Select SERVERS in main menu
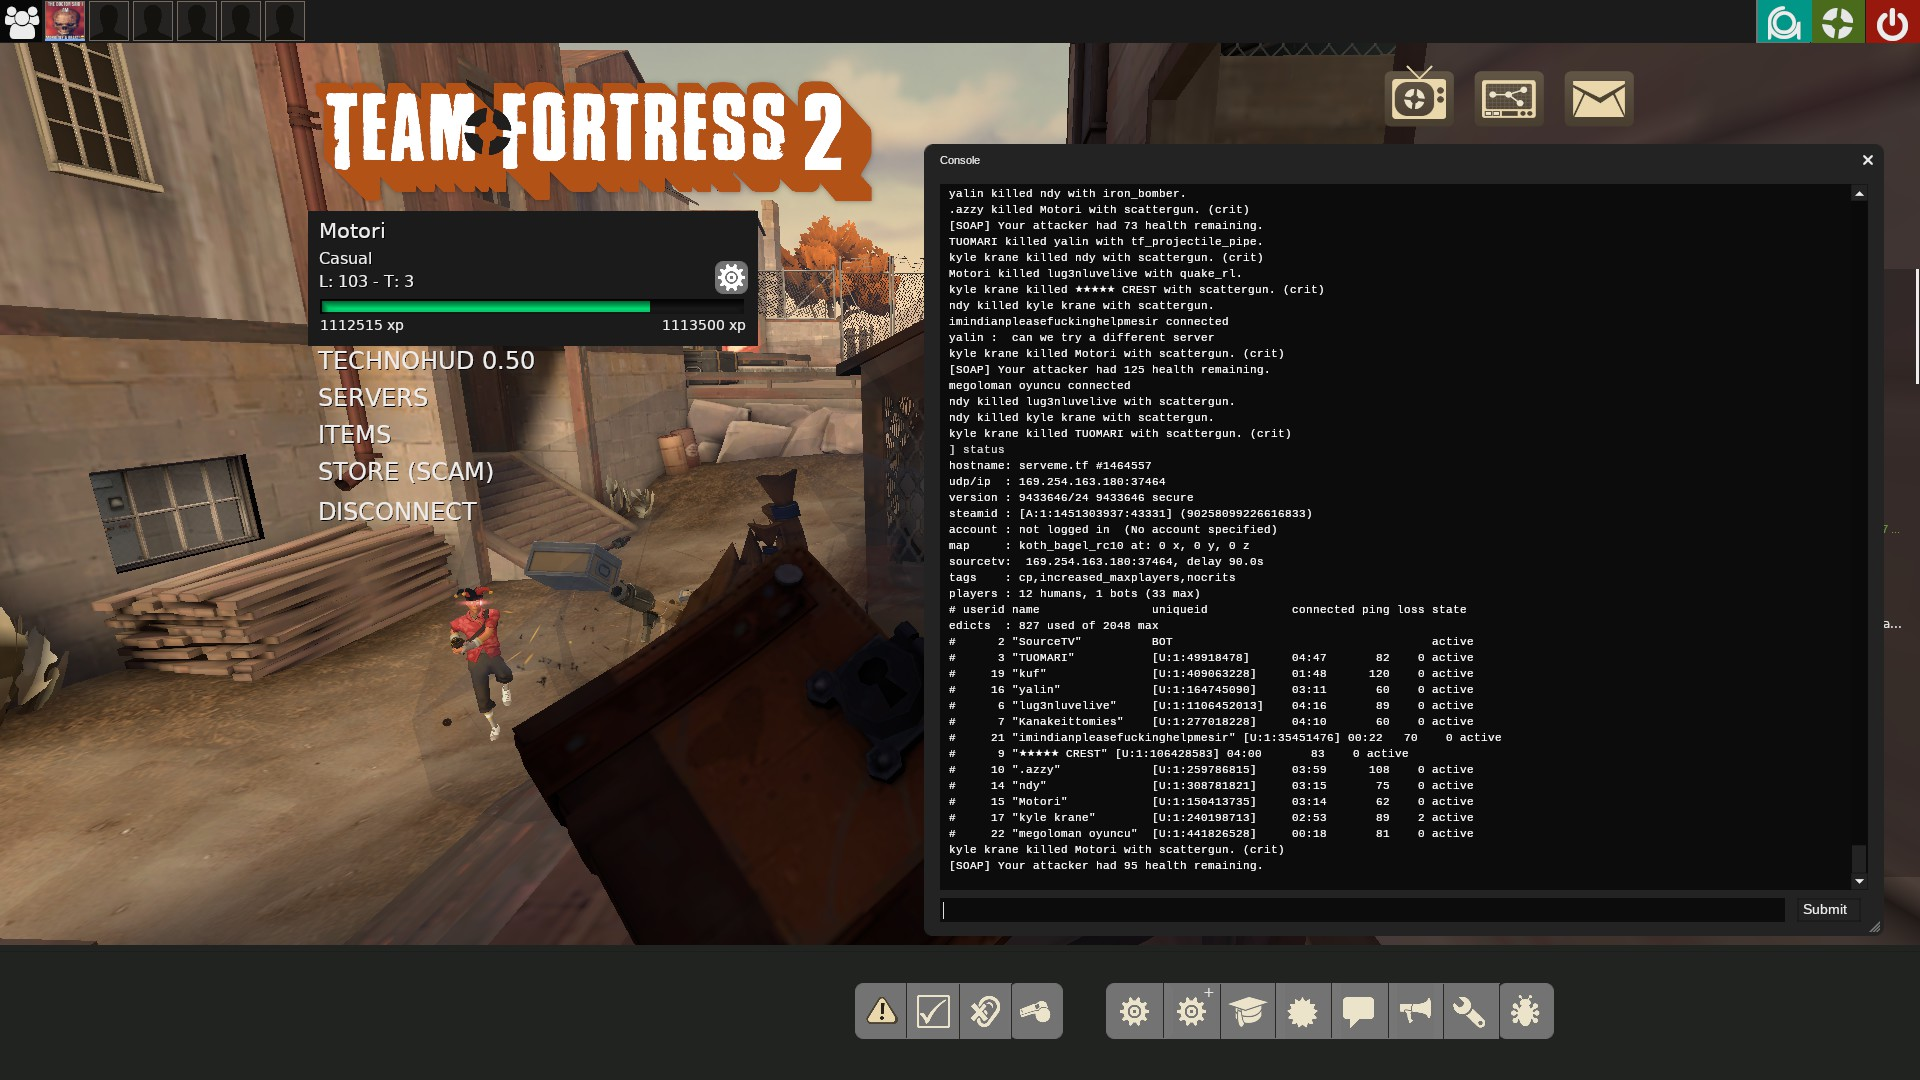This screenshot has height=1080, width=1920. click(373, 397)
